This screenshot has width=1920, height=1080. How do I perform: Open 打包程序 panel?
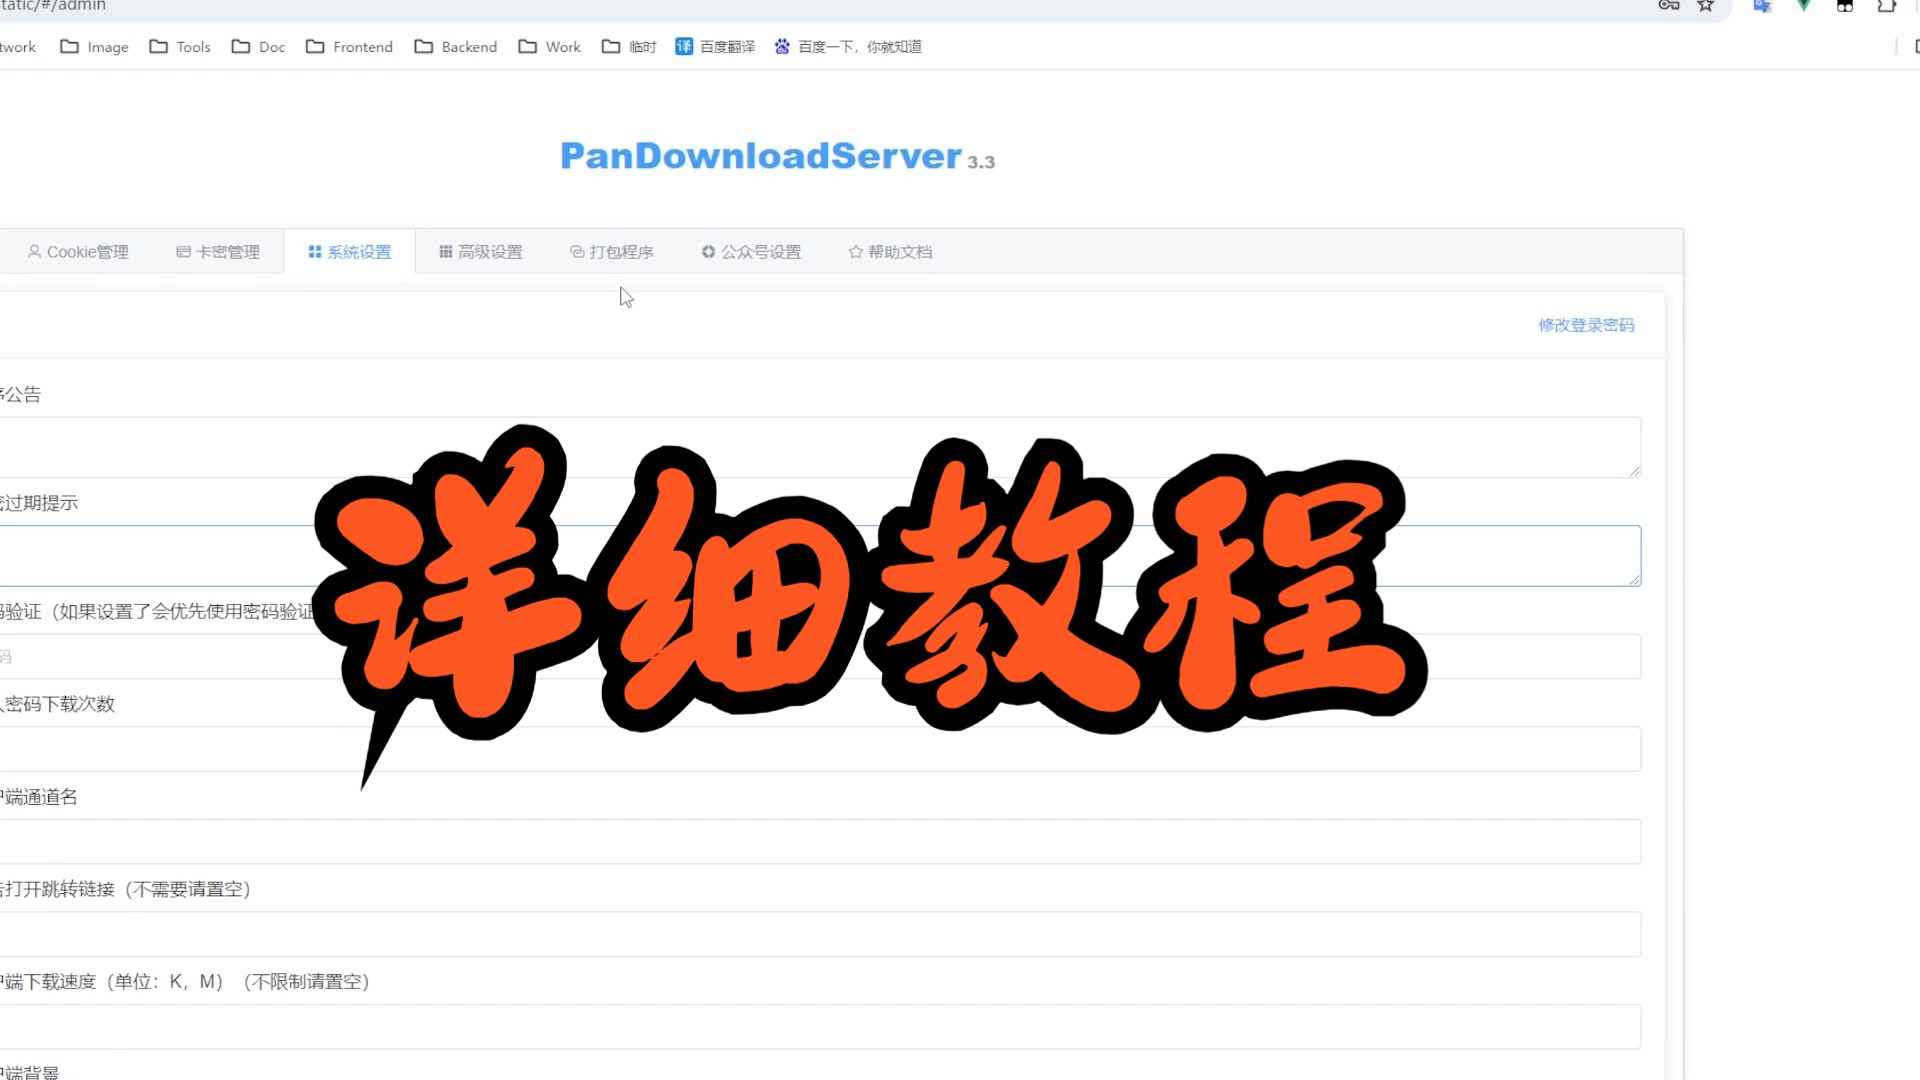click(x=611, y=251)
